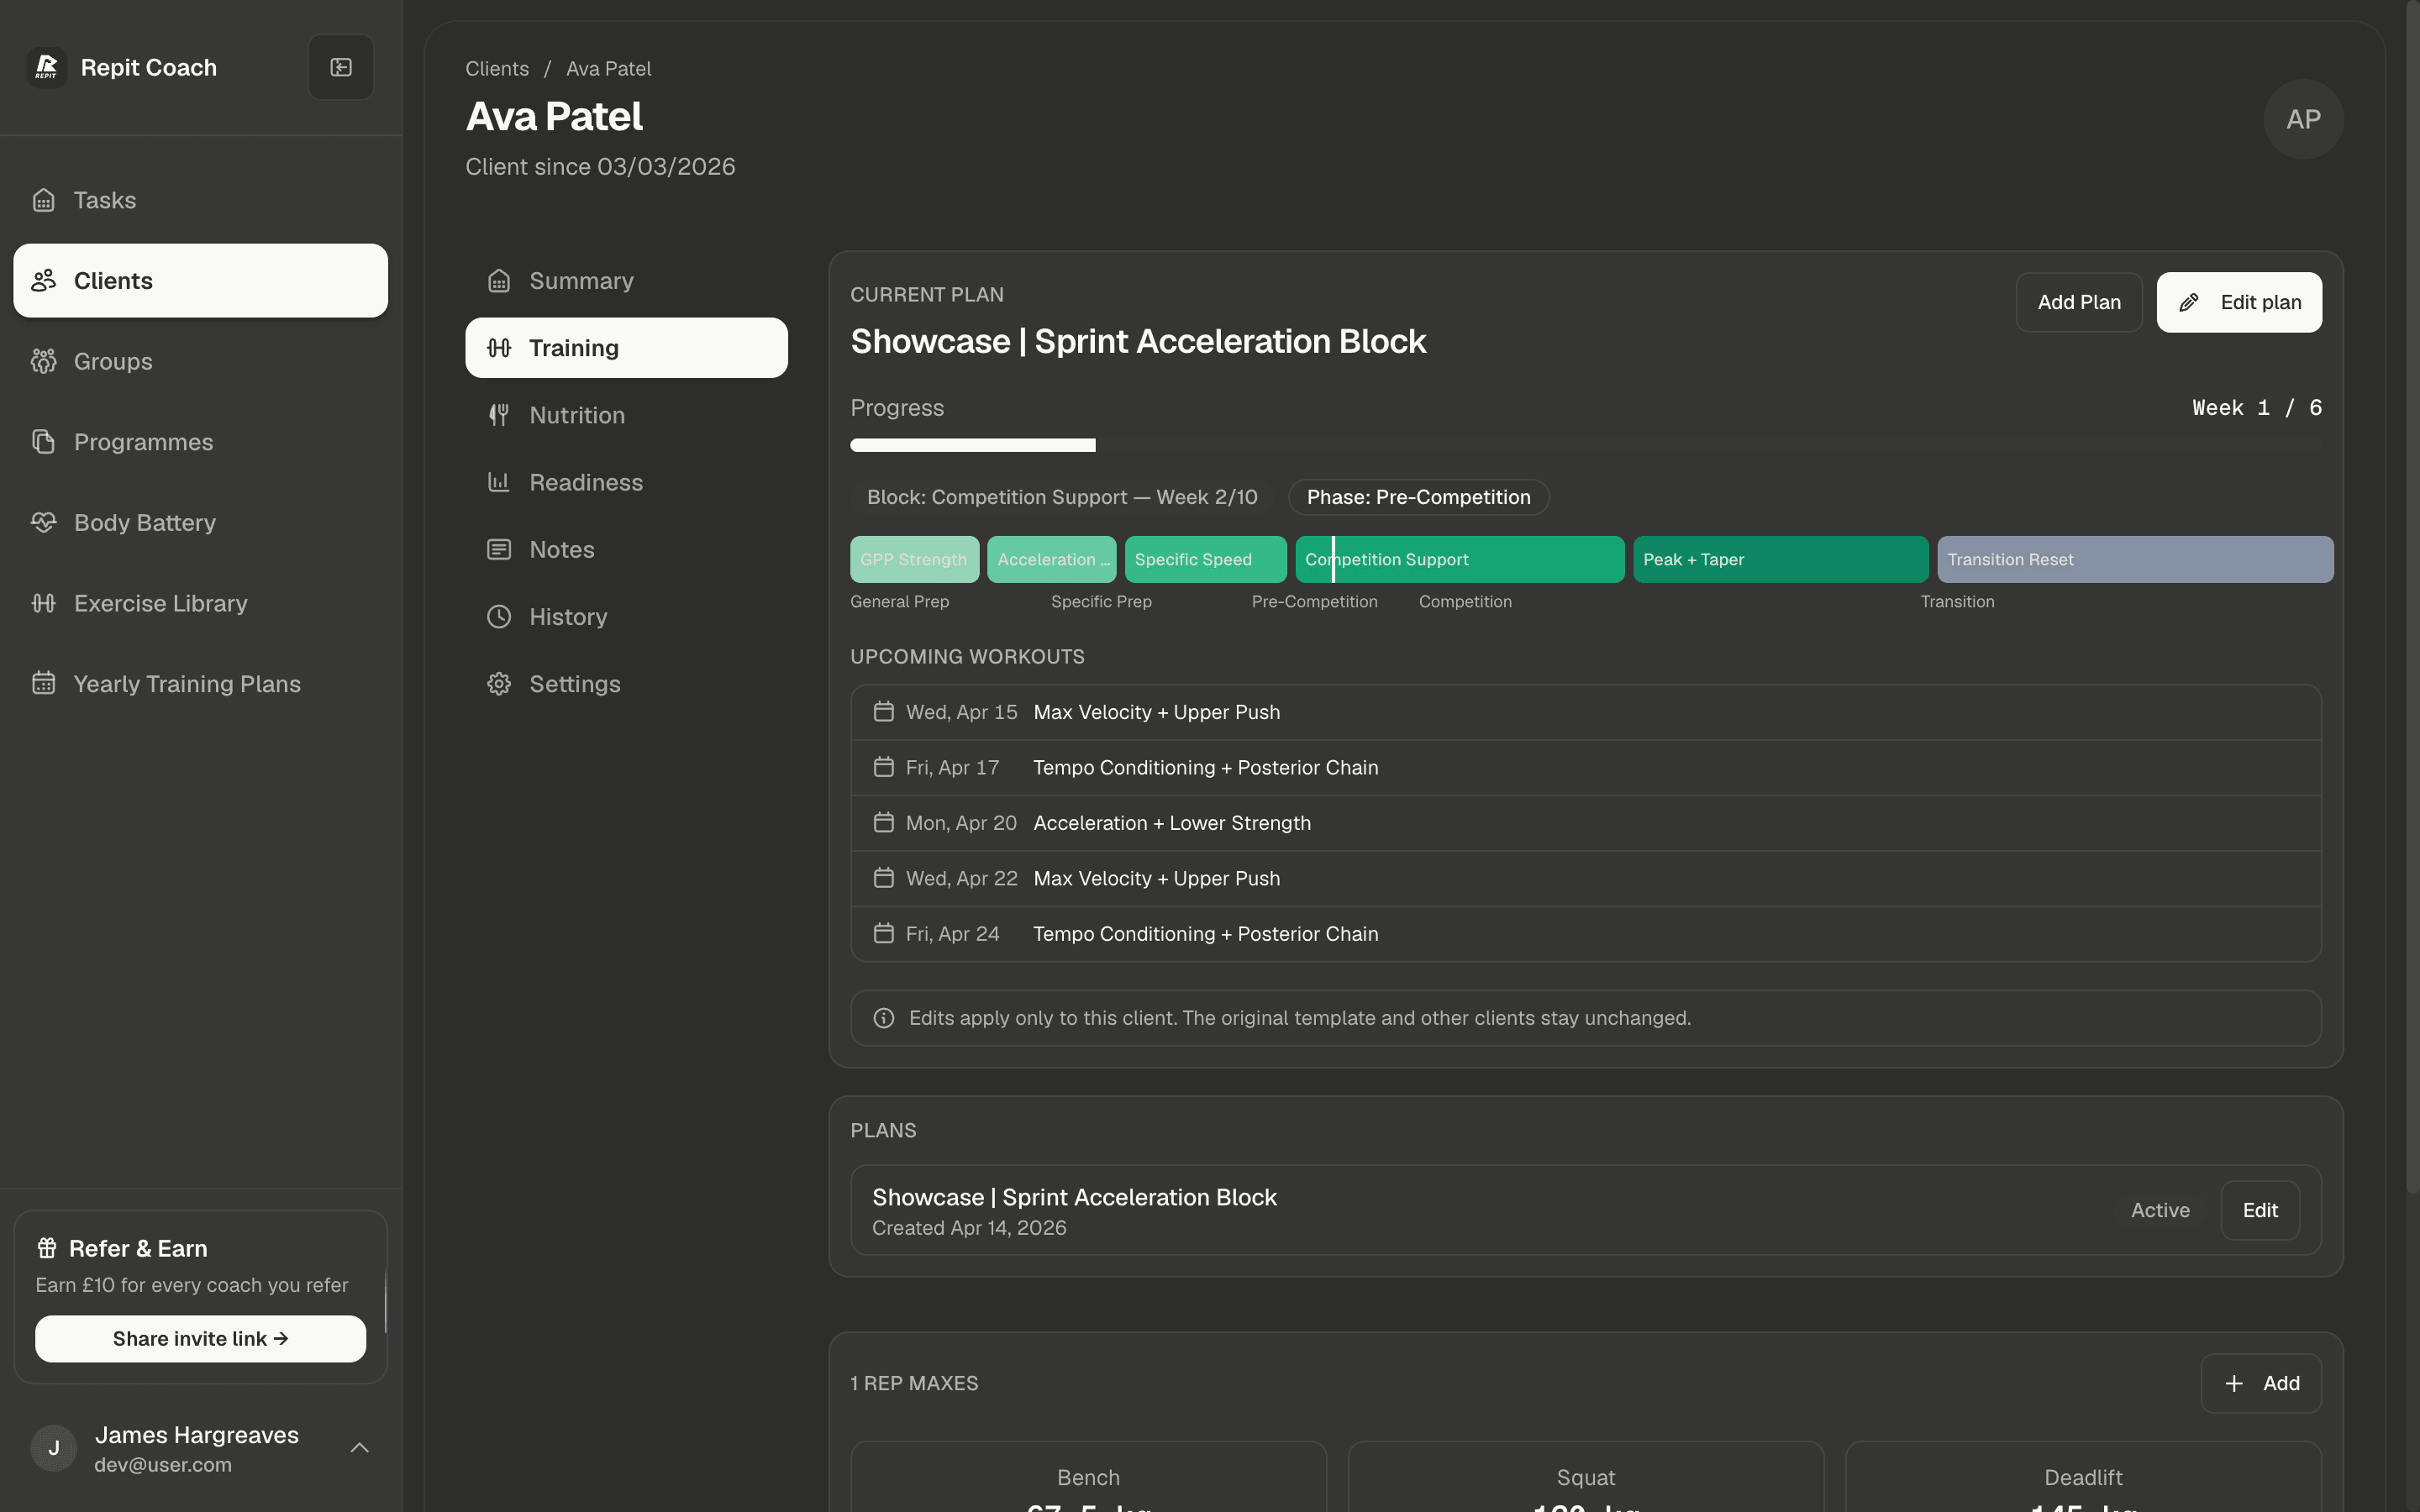Click the Settings gear icon
Image resolution: width=2420 pixels, height=1512 pixels.
(499, 684)
